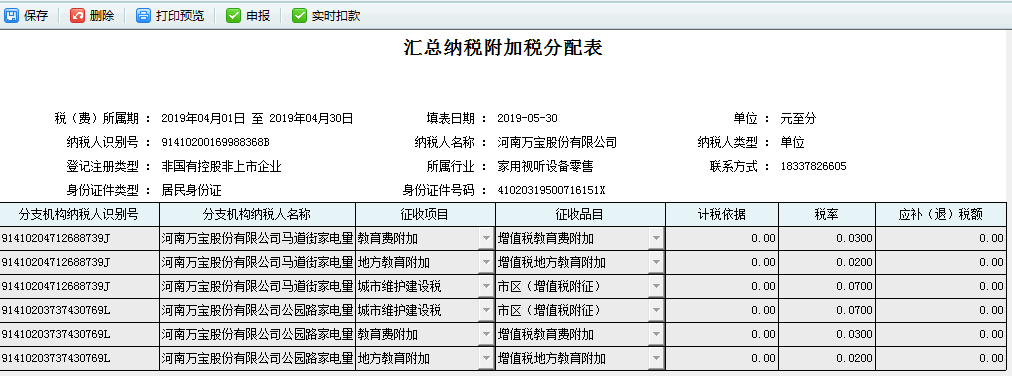Click the 保存 save disk icon

(x=12, y=16)
